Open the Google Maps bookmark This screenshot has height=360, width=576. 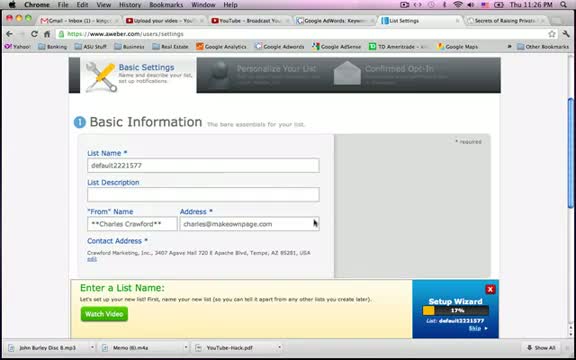point(457,47)
